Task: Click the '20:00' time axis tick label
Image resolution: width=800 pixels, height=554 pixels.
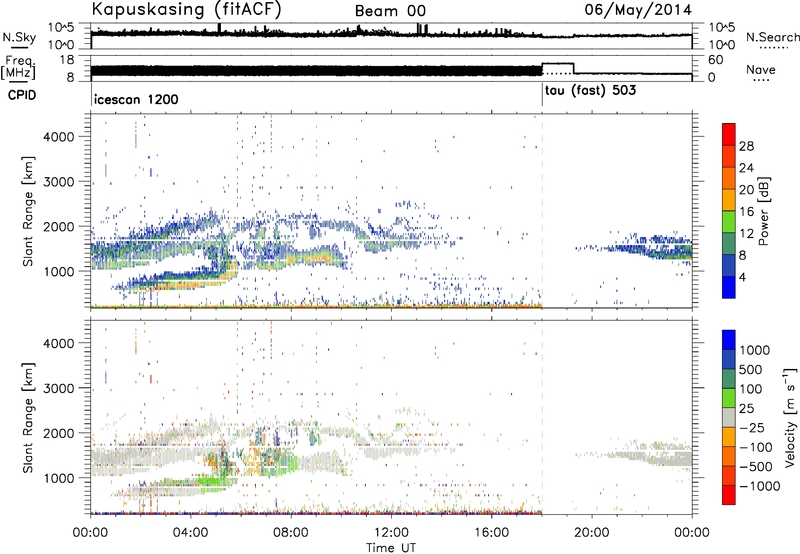Action: [592, 533]
